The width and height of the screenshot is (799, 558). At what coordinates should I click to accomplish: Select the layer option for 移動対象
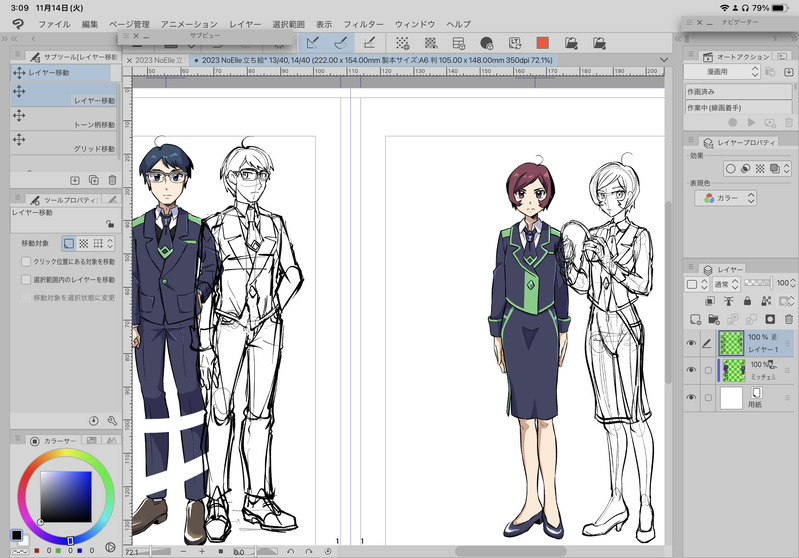click(69, 243)
